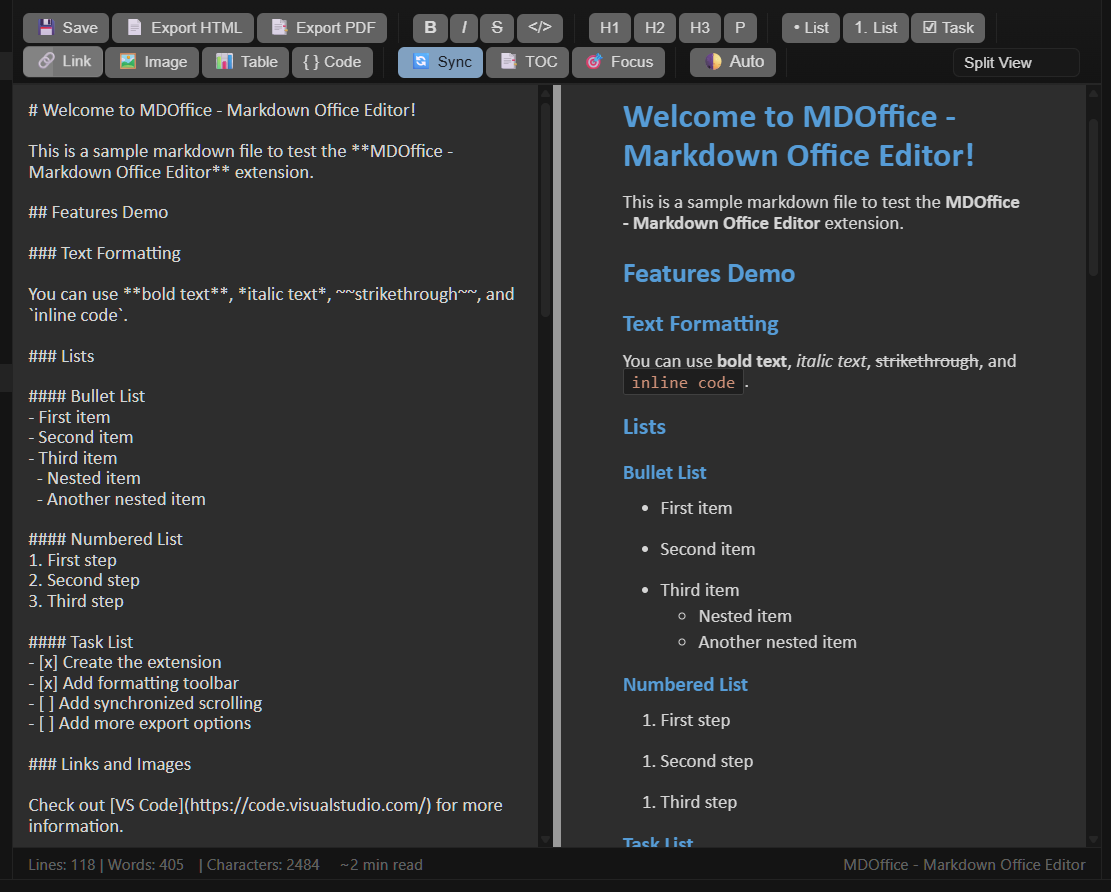Toggle the Auto theme button
This screenshot has height=892, width=1111.
point(733,62)
